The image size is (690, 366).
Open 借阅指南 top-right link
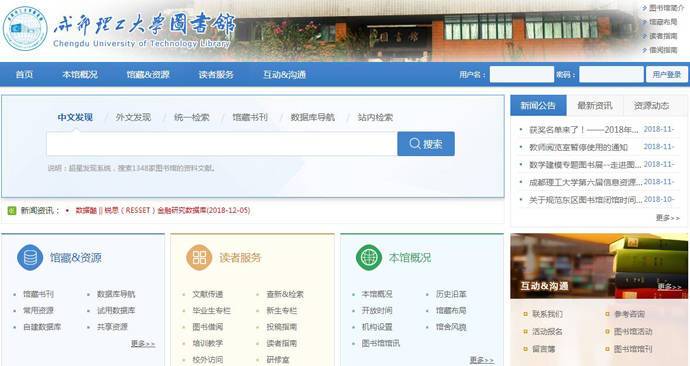click(x=663, y=50)
